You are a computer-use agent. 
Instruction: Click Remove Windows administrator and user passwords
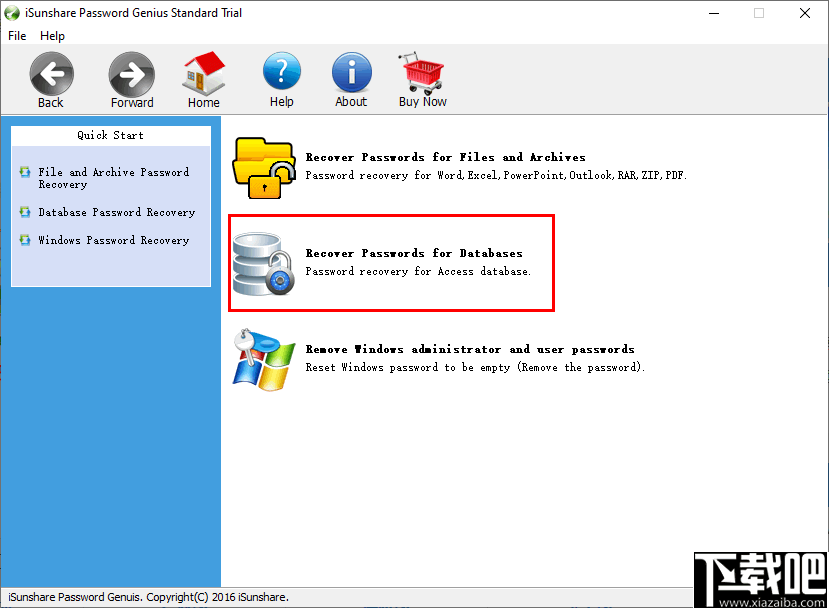pos(470,349)
